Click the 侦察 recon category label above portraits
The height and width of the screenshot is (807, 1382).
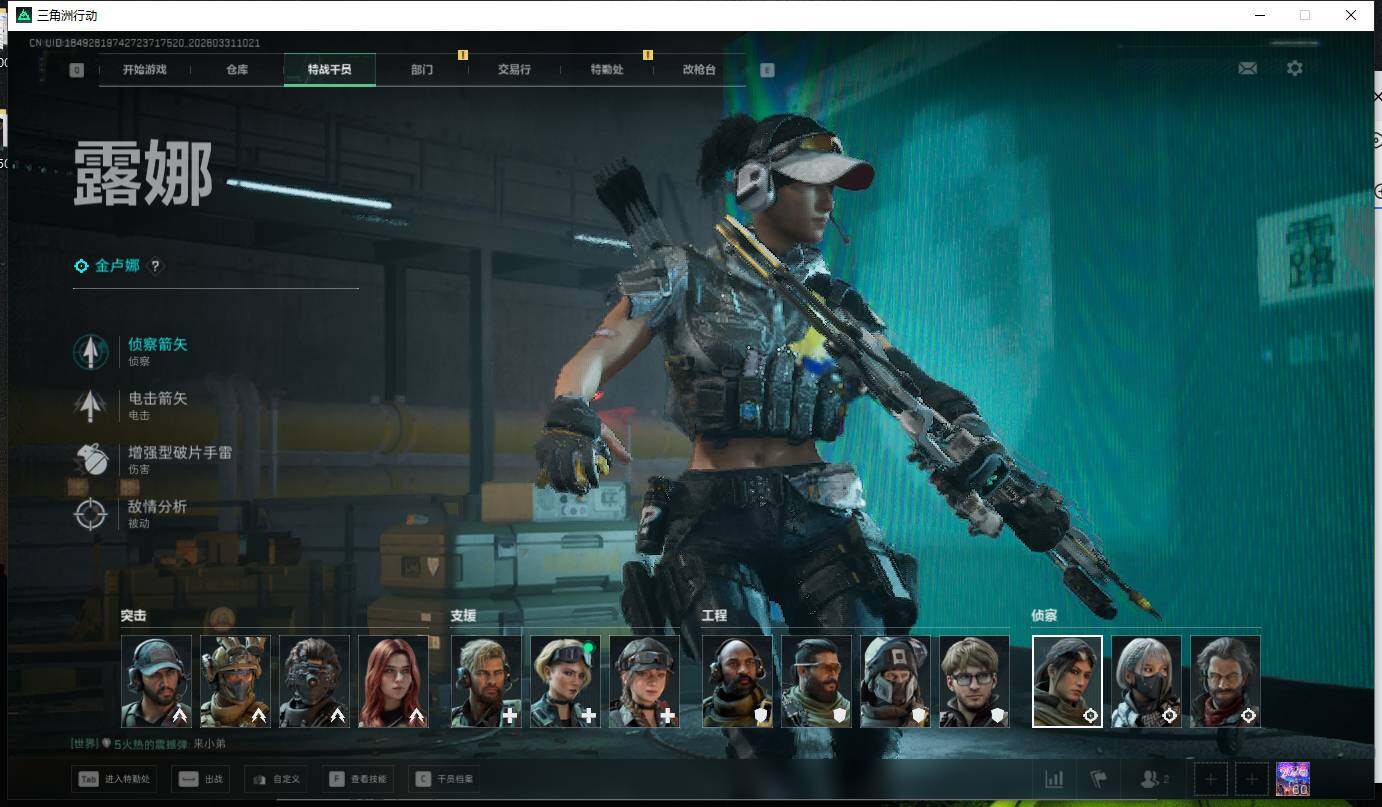coord(1044,615)
